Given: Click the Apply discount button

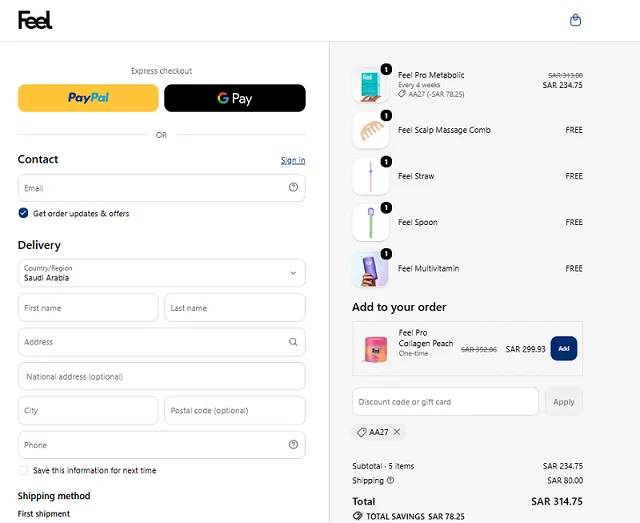Looking at the screenshot, I should (564, 402).
